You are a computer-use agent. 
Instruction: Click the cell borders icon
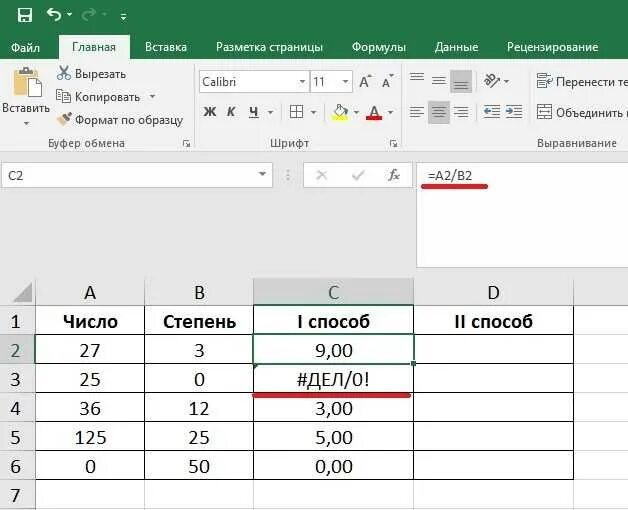296,112
